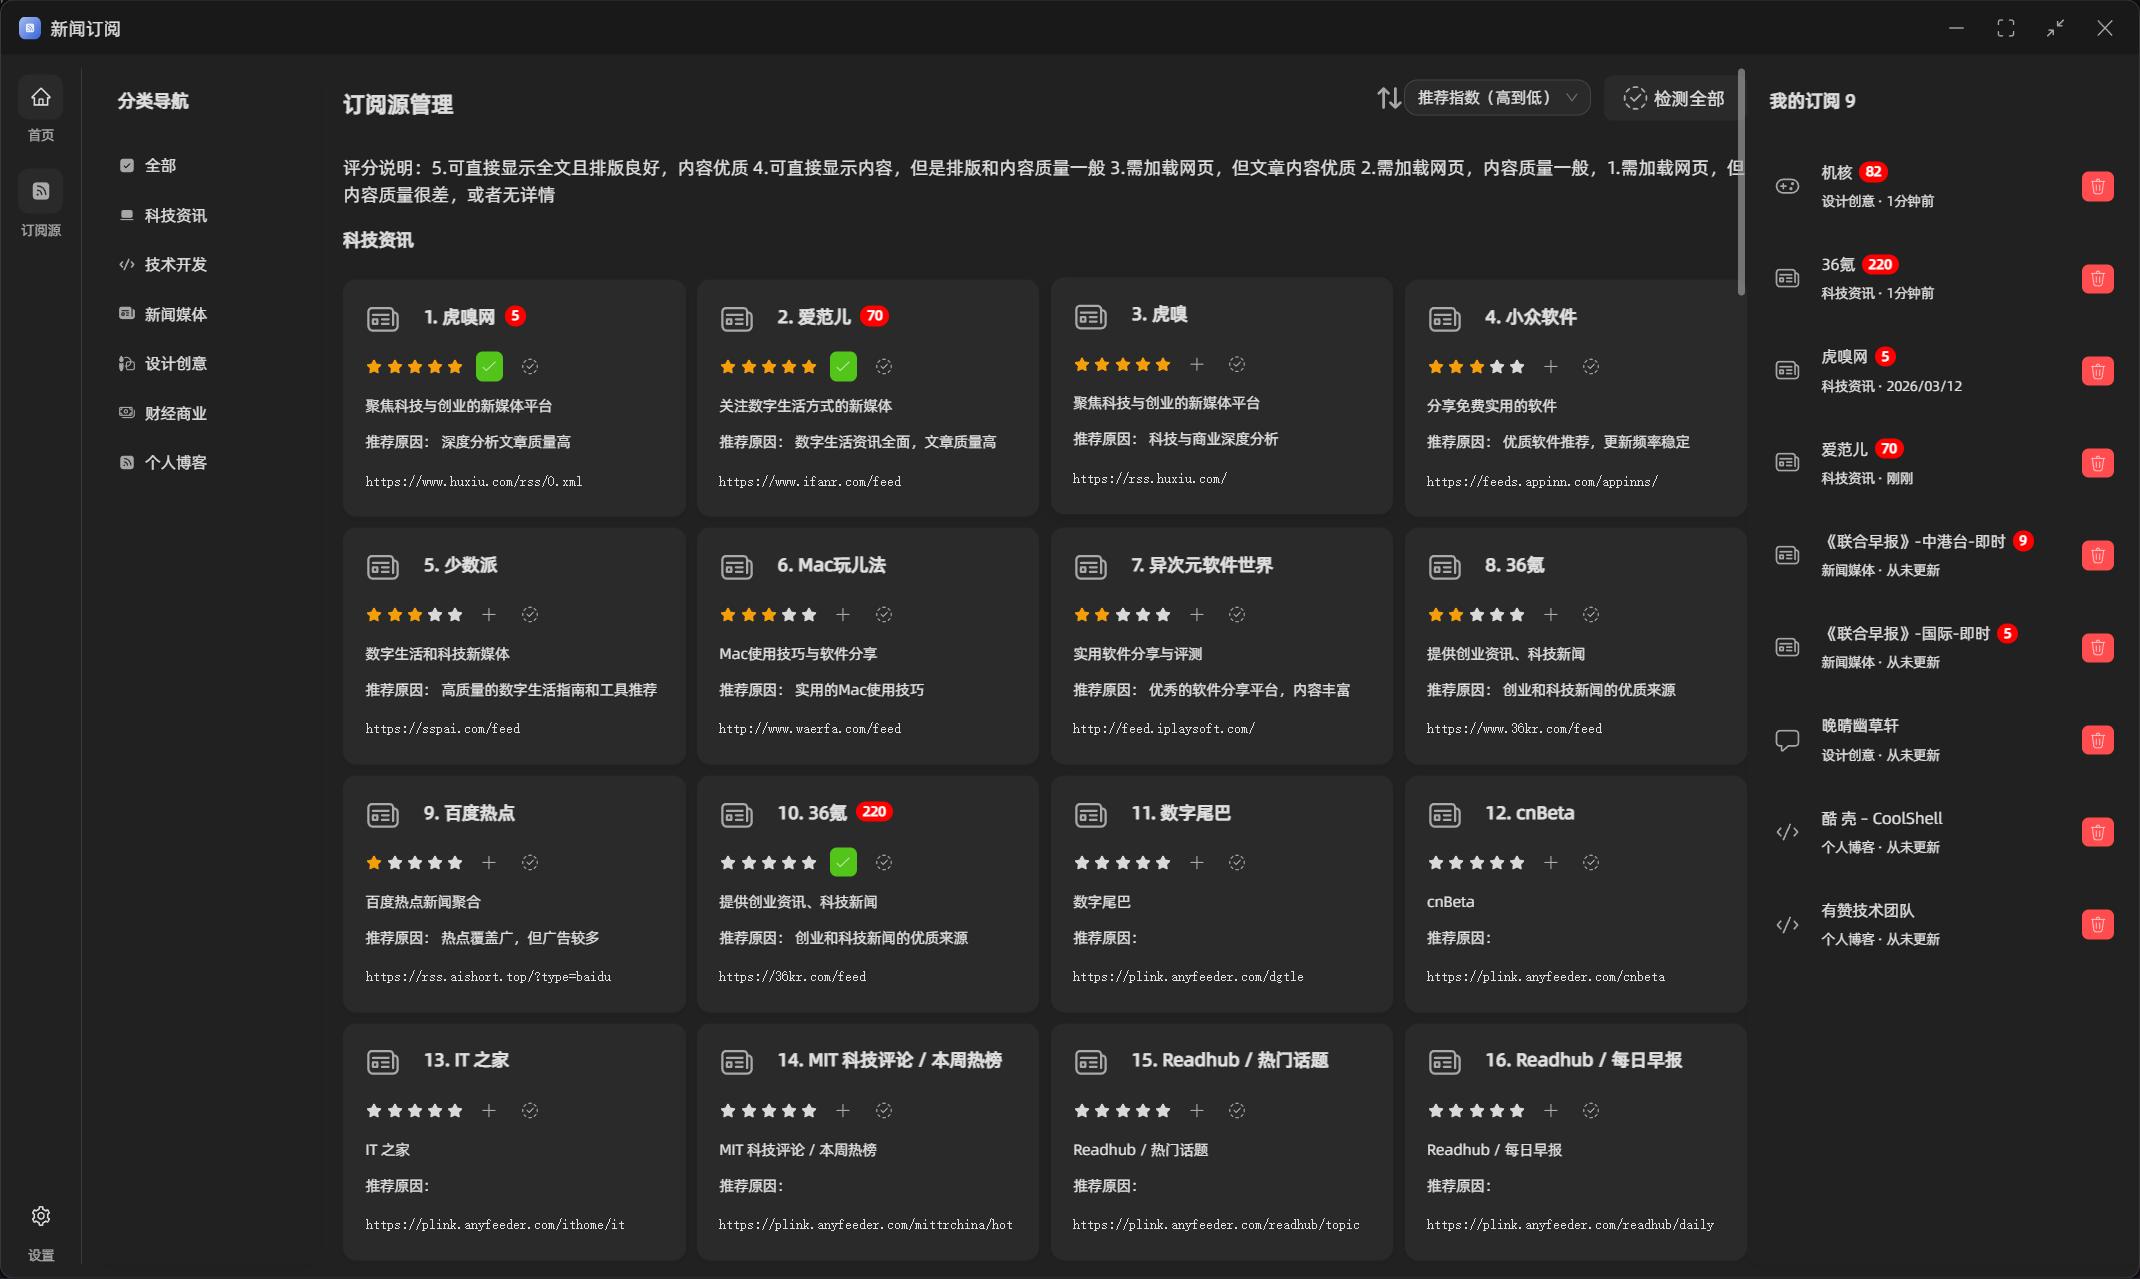
Task: Select the 技术开发 category
Action: click(x=175, y=265)
